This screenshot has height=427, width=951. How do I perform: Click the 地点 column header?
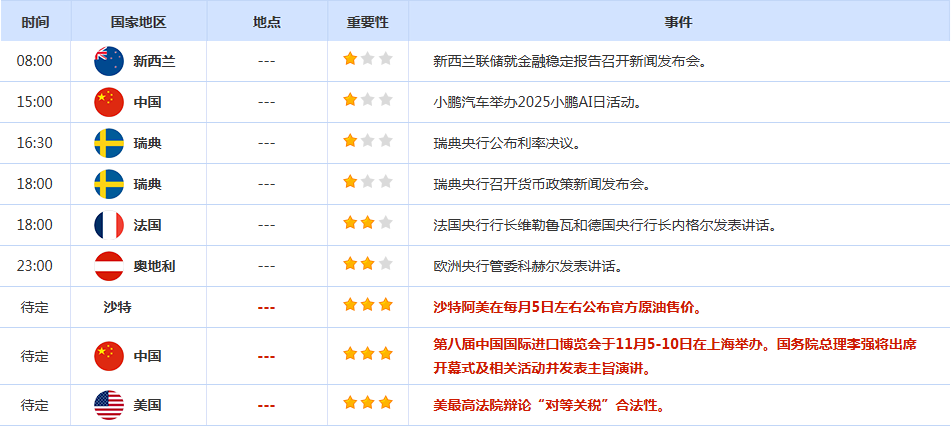click(x=266, y=21)
